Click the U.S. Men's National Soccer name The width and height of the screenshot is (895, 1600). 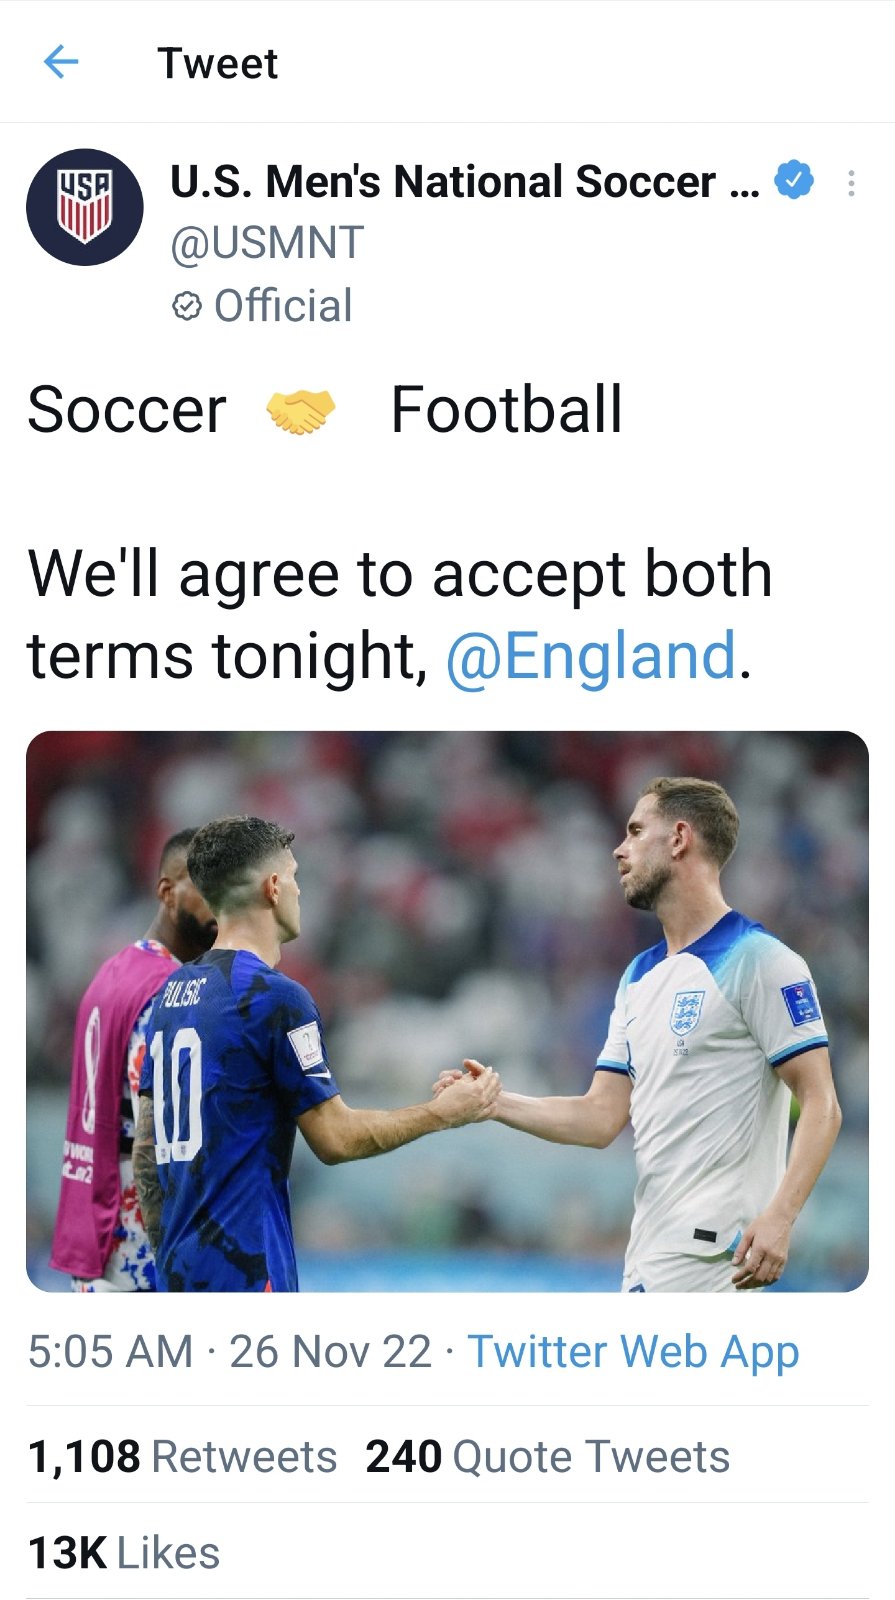pyautogui.click(x=465, y=182)
